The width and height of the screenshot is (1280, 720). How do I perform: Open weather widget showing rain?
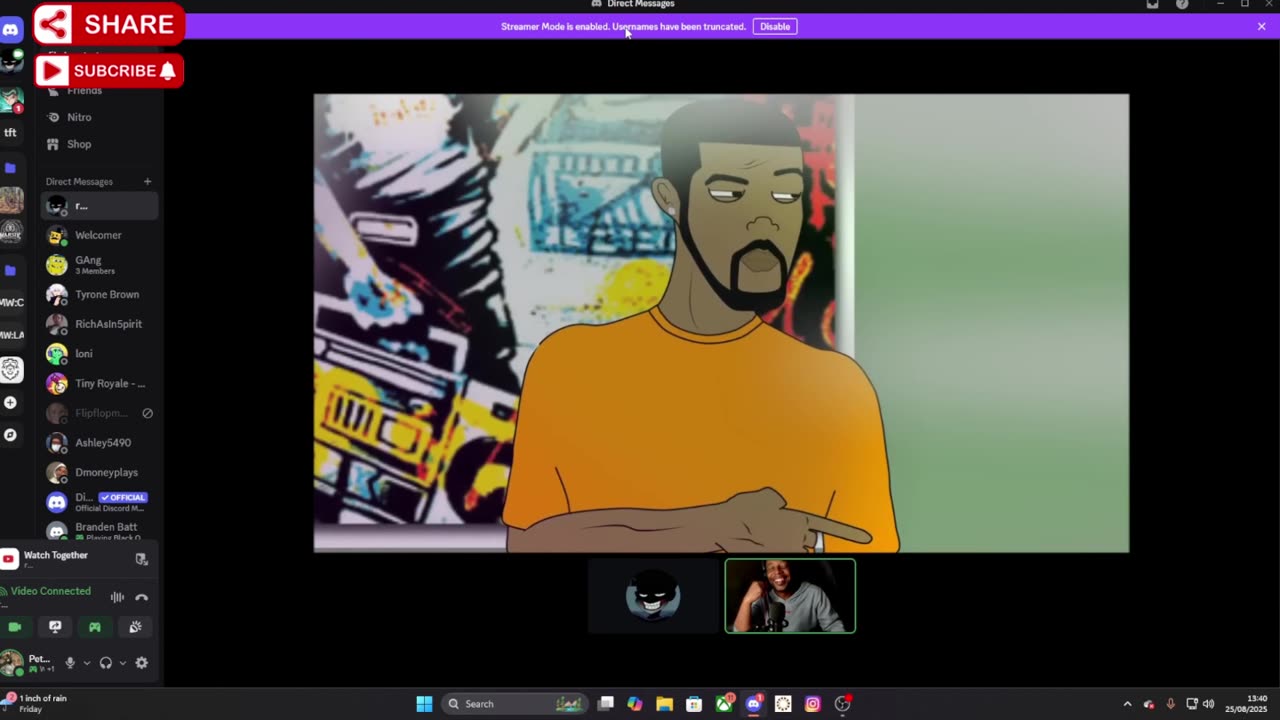click(x=36, y=703)
